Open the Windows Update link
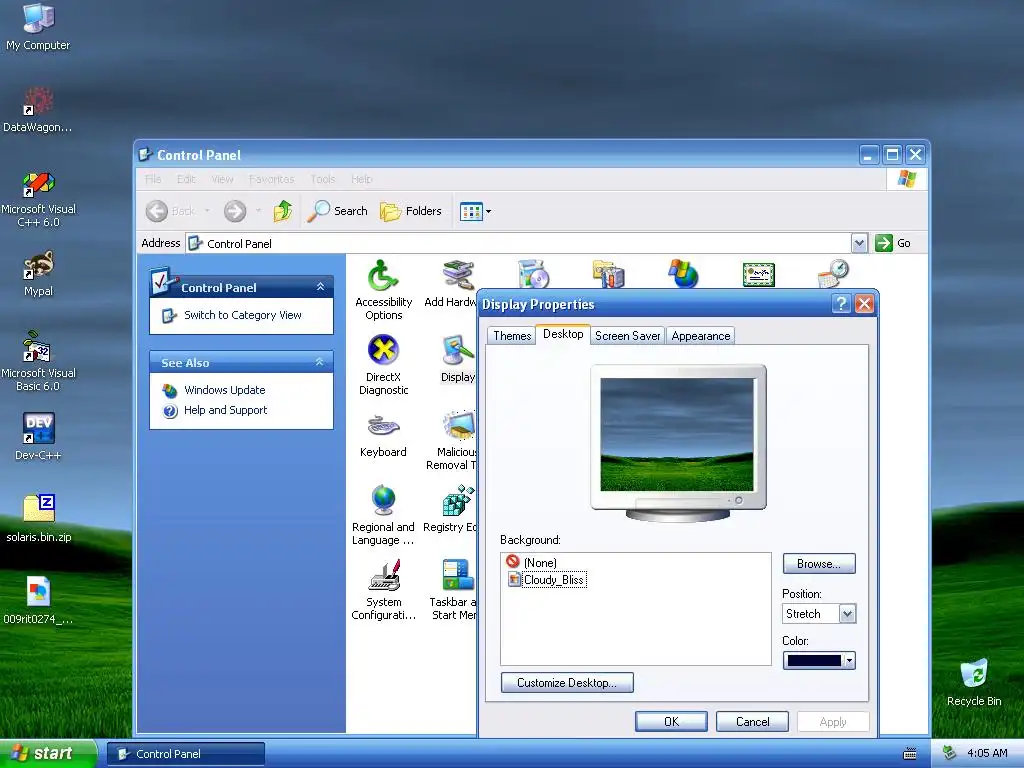Screen dimensions: 1024x768 pos(224,390)
